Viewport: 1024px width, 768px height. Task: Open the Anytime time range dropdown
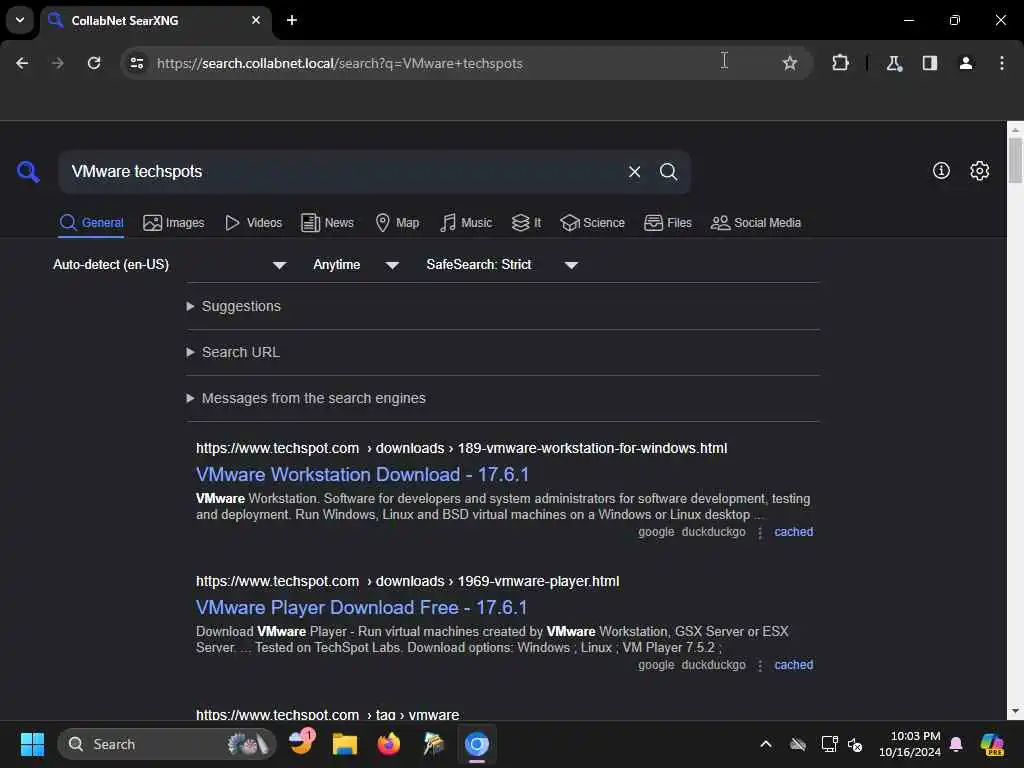[x=356, y=264]
